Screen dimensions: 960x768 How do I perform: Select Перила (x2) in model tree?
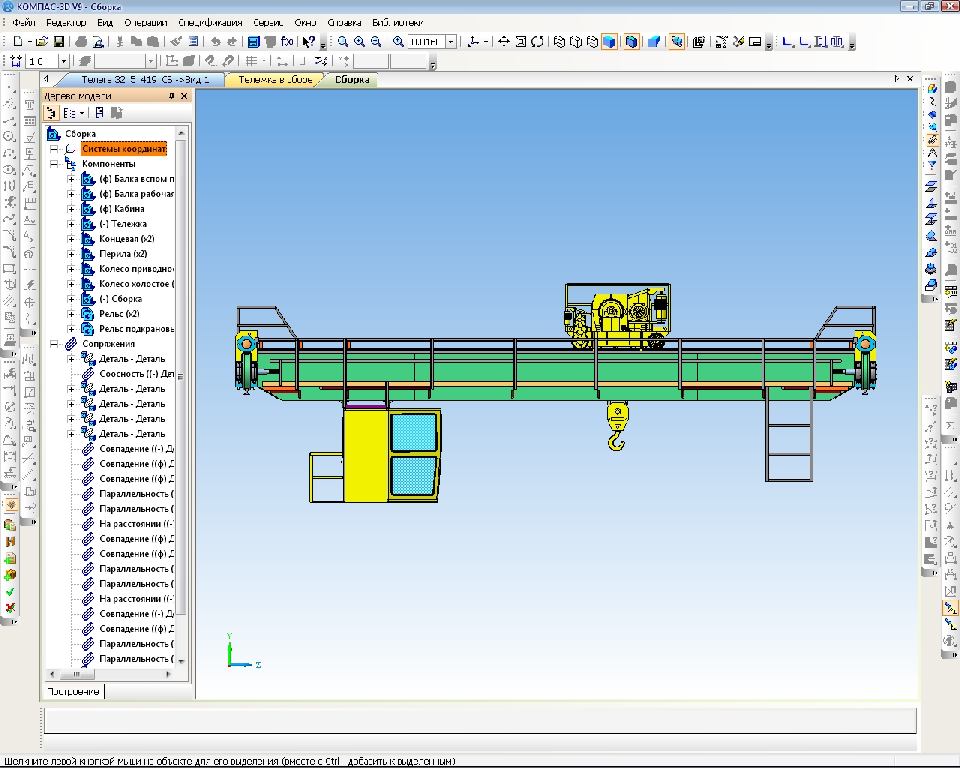point(123,254)
